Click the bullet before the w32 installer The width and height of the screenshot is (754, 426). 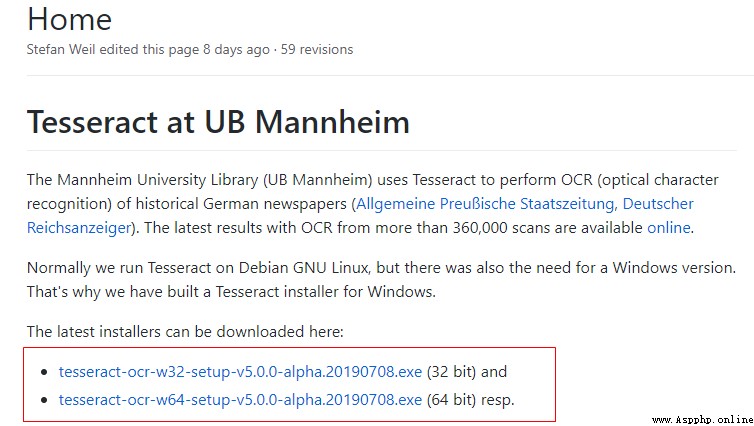click(45, 372)
